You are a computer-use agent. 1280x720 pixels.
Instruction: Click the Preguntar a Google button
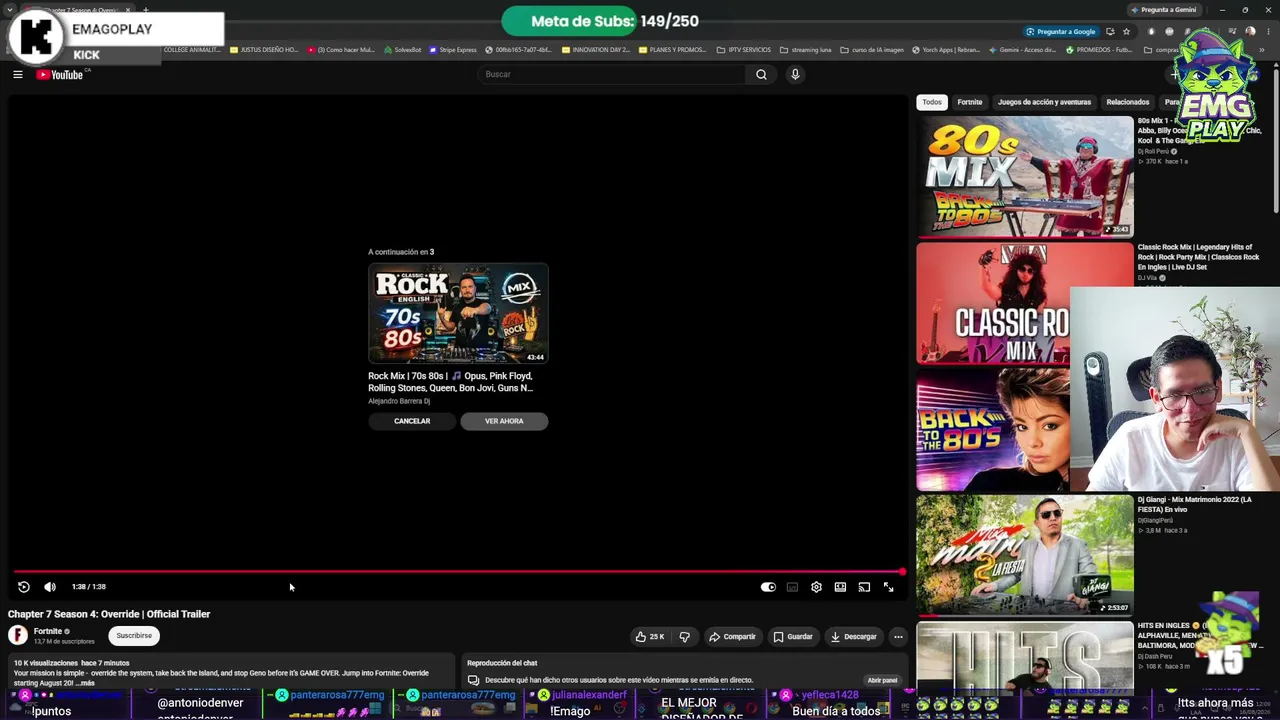coord(1060,32)
